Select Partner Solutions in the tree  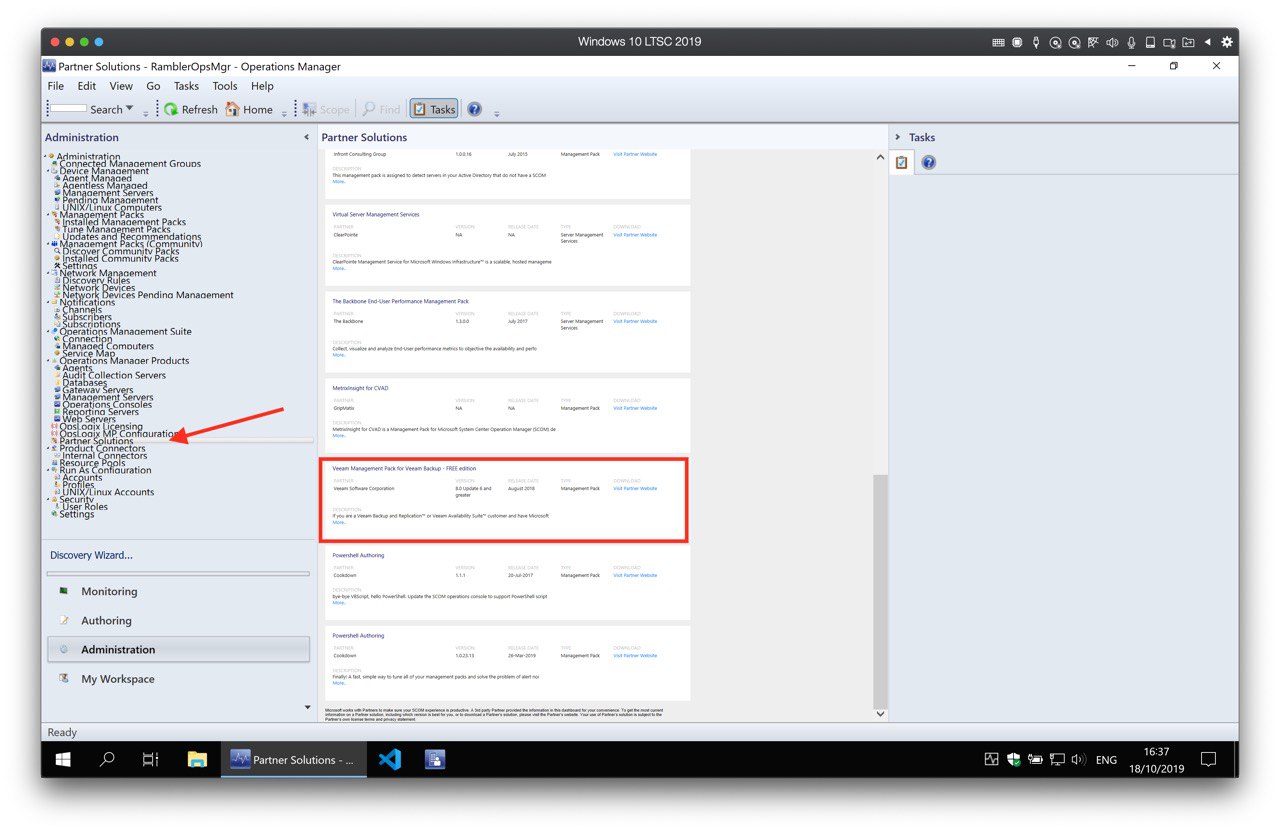point(96,441)
